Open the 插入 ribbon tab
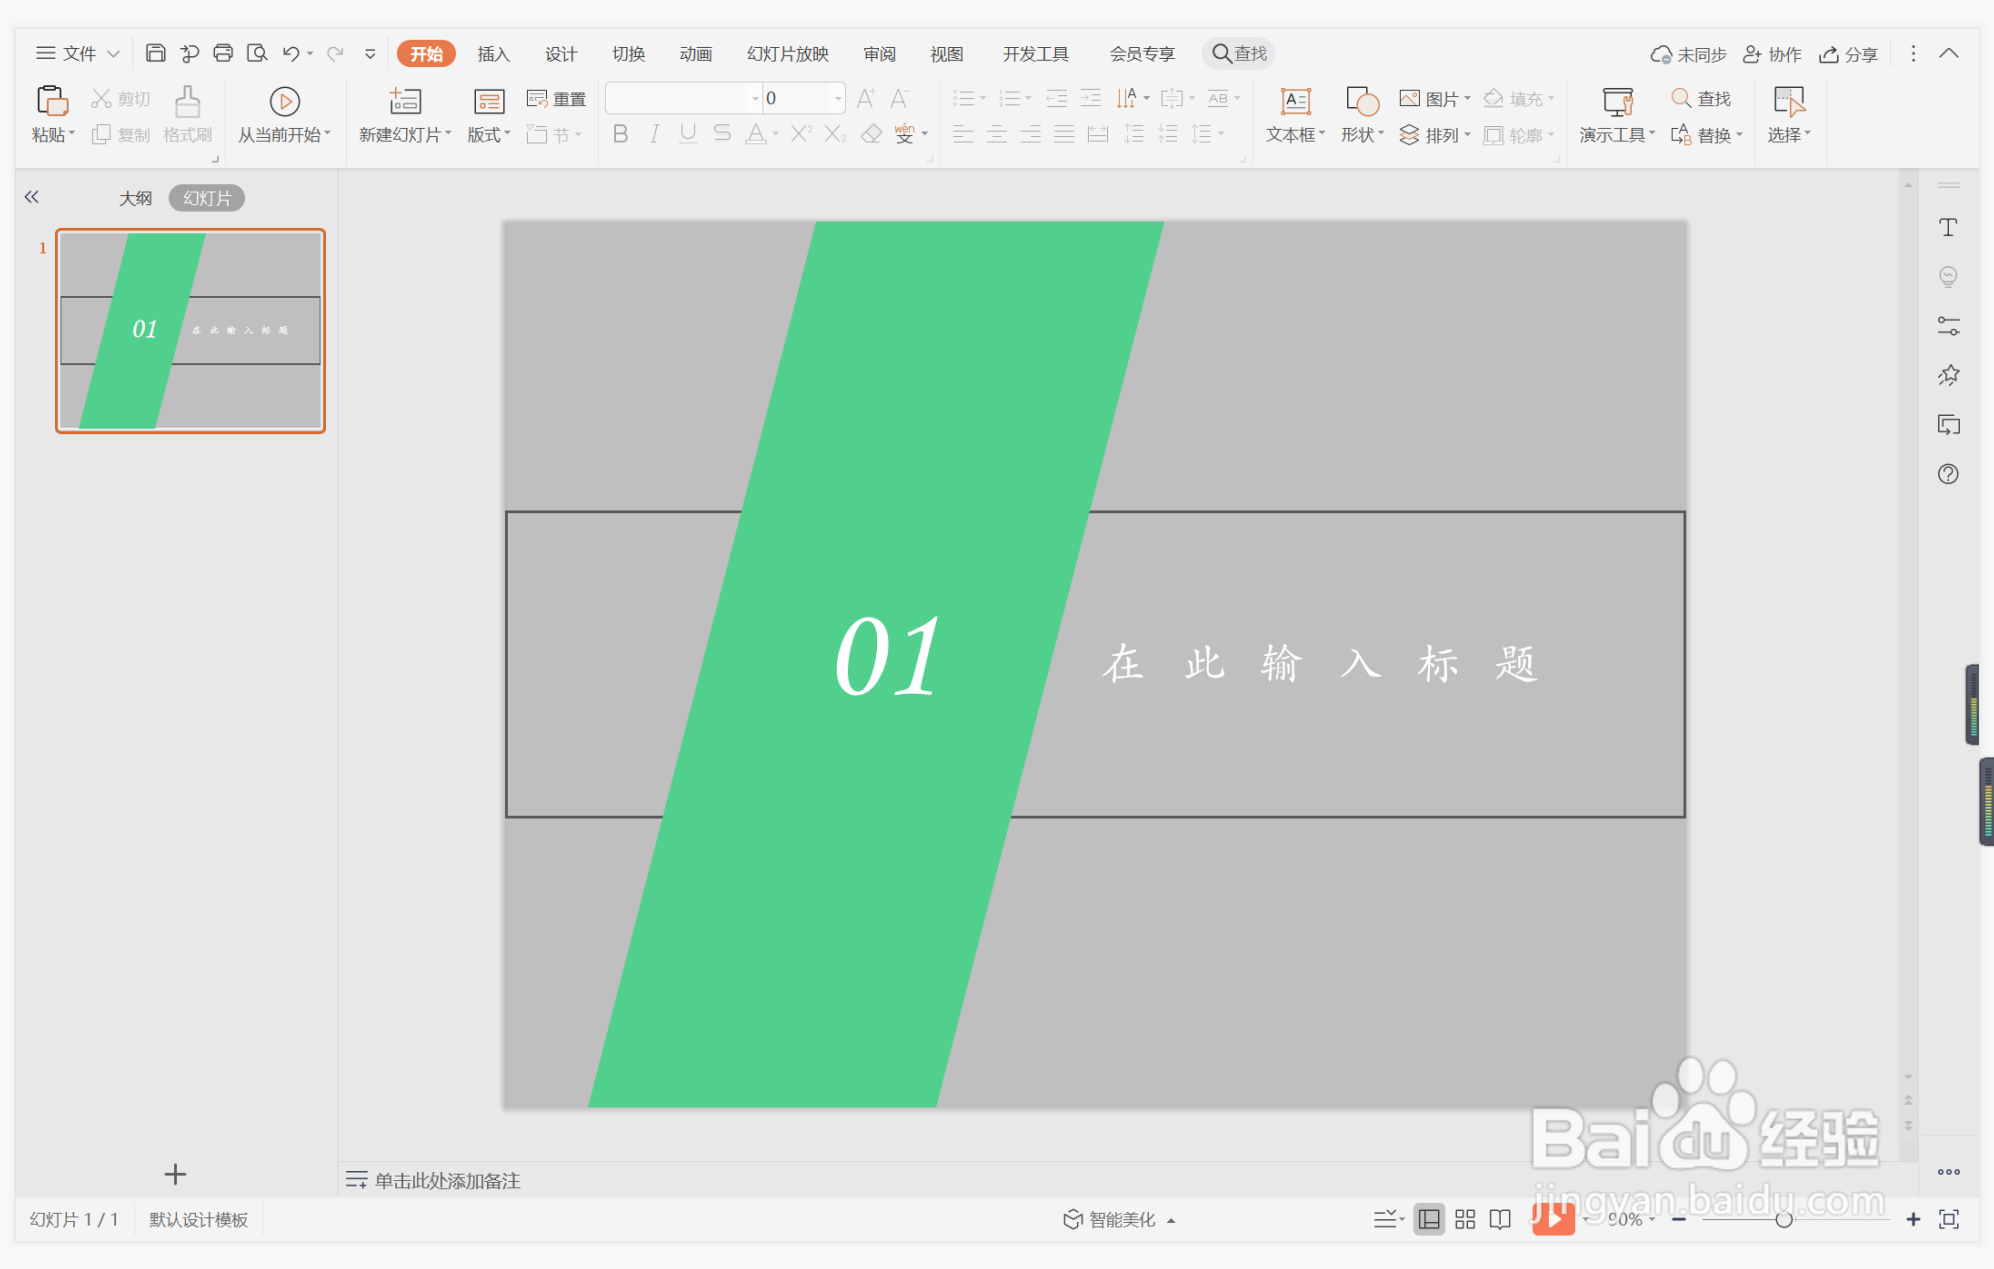 tap(493, 54)
